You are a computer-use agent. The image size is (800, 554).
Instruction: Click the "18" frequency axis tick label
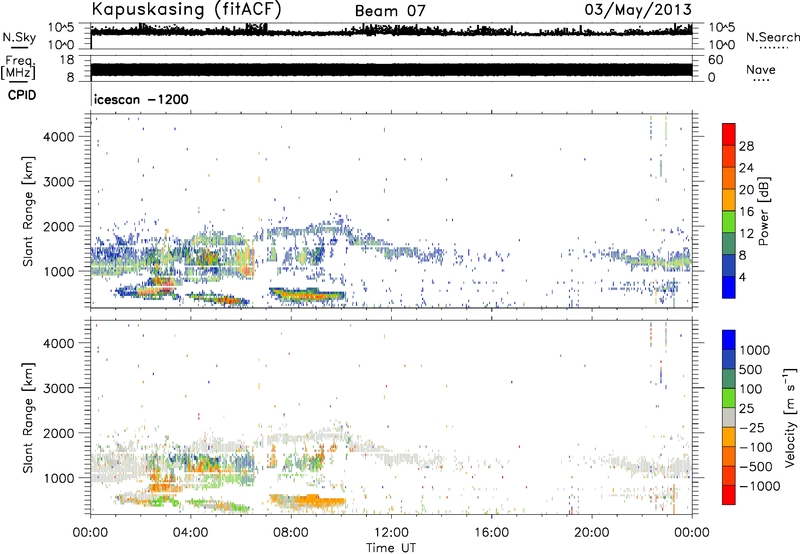point(66,60)
